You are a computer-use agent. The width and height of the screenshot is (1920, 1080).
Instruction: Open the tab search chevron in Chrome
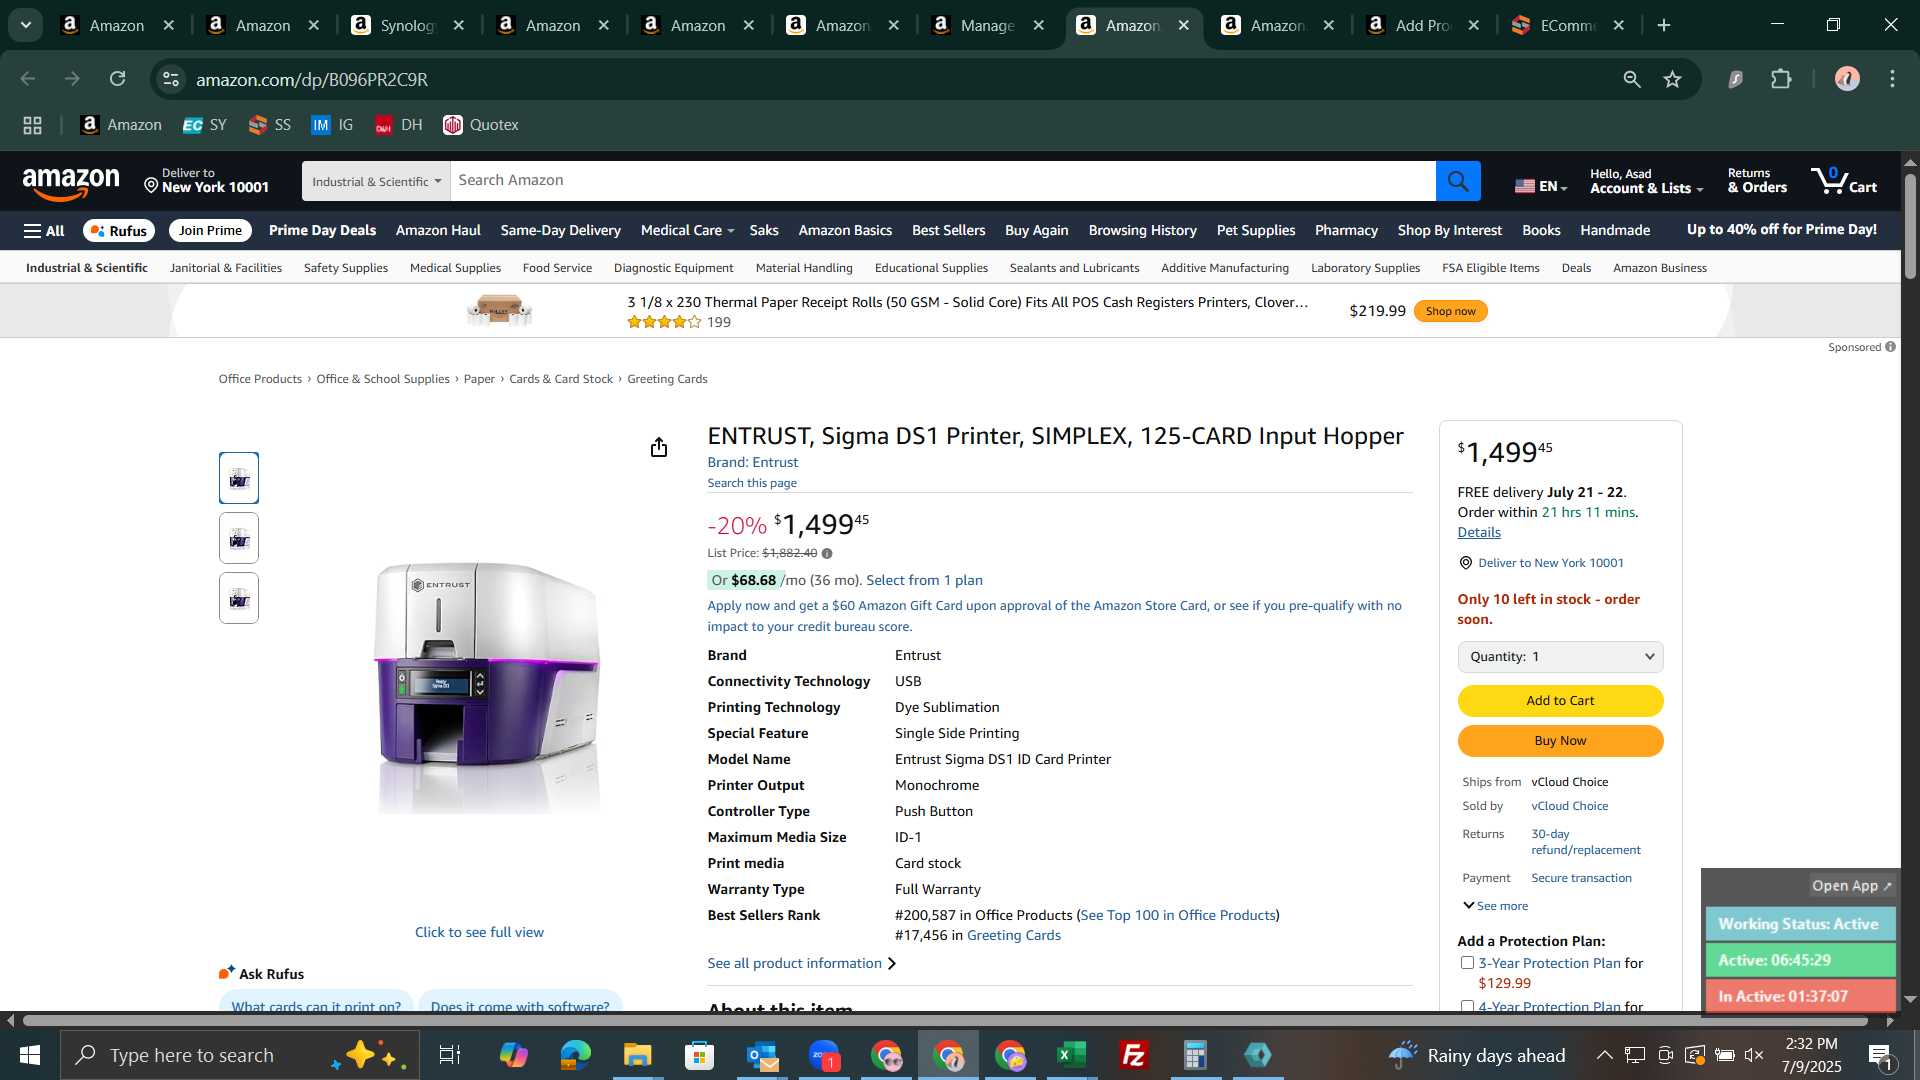point(26,25)
